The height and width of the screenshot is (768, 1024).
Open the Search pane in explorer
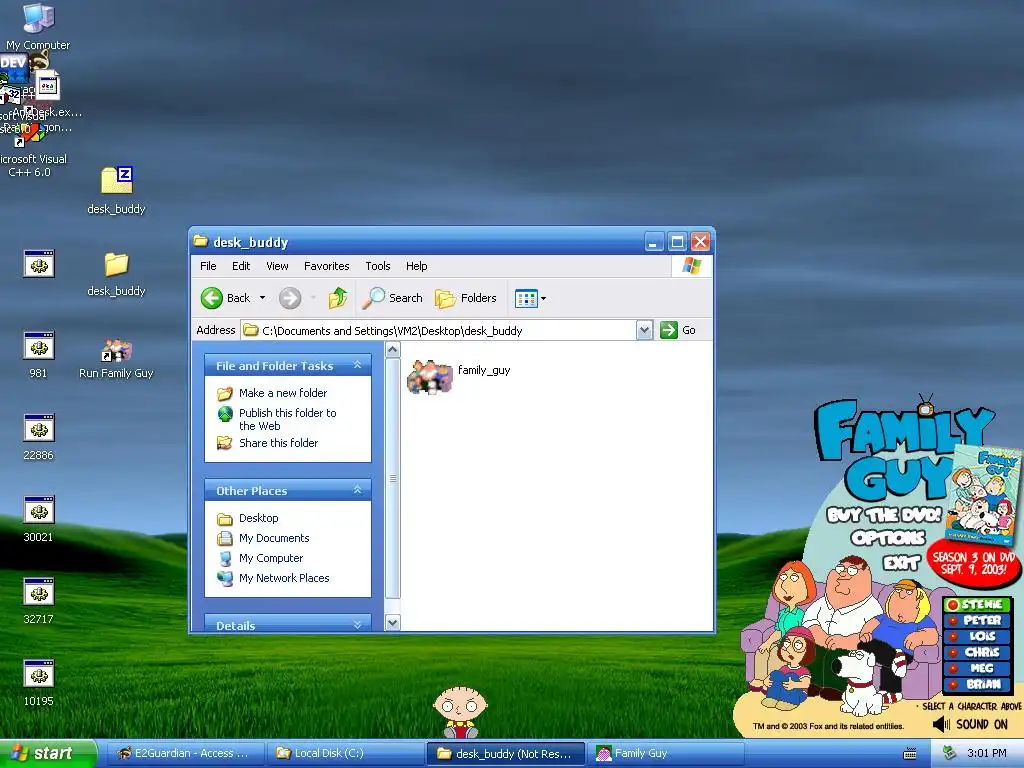[x=392, y=298]
